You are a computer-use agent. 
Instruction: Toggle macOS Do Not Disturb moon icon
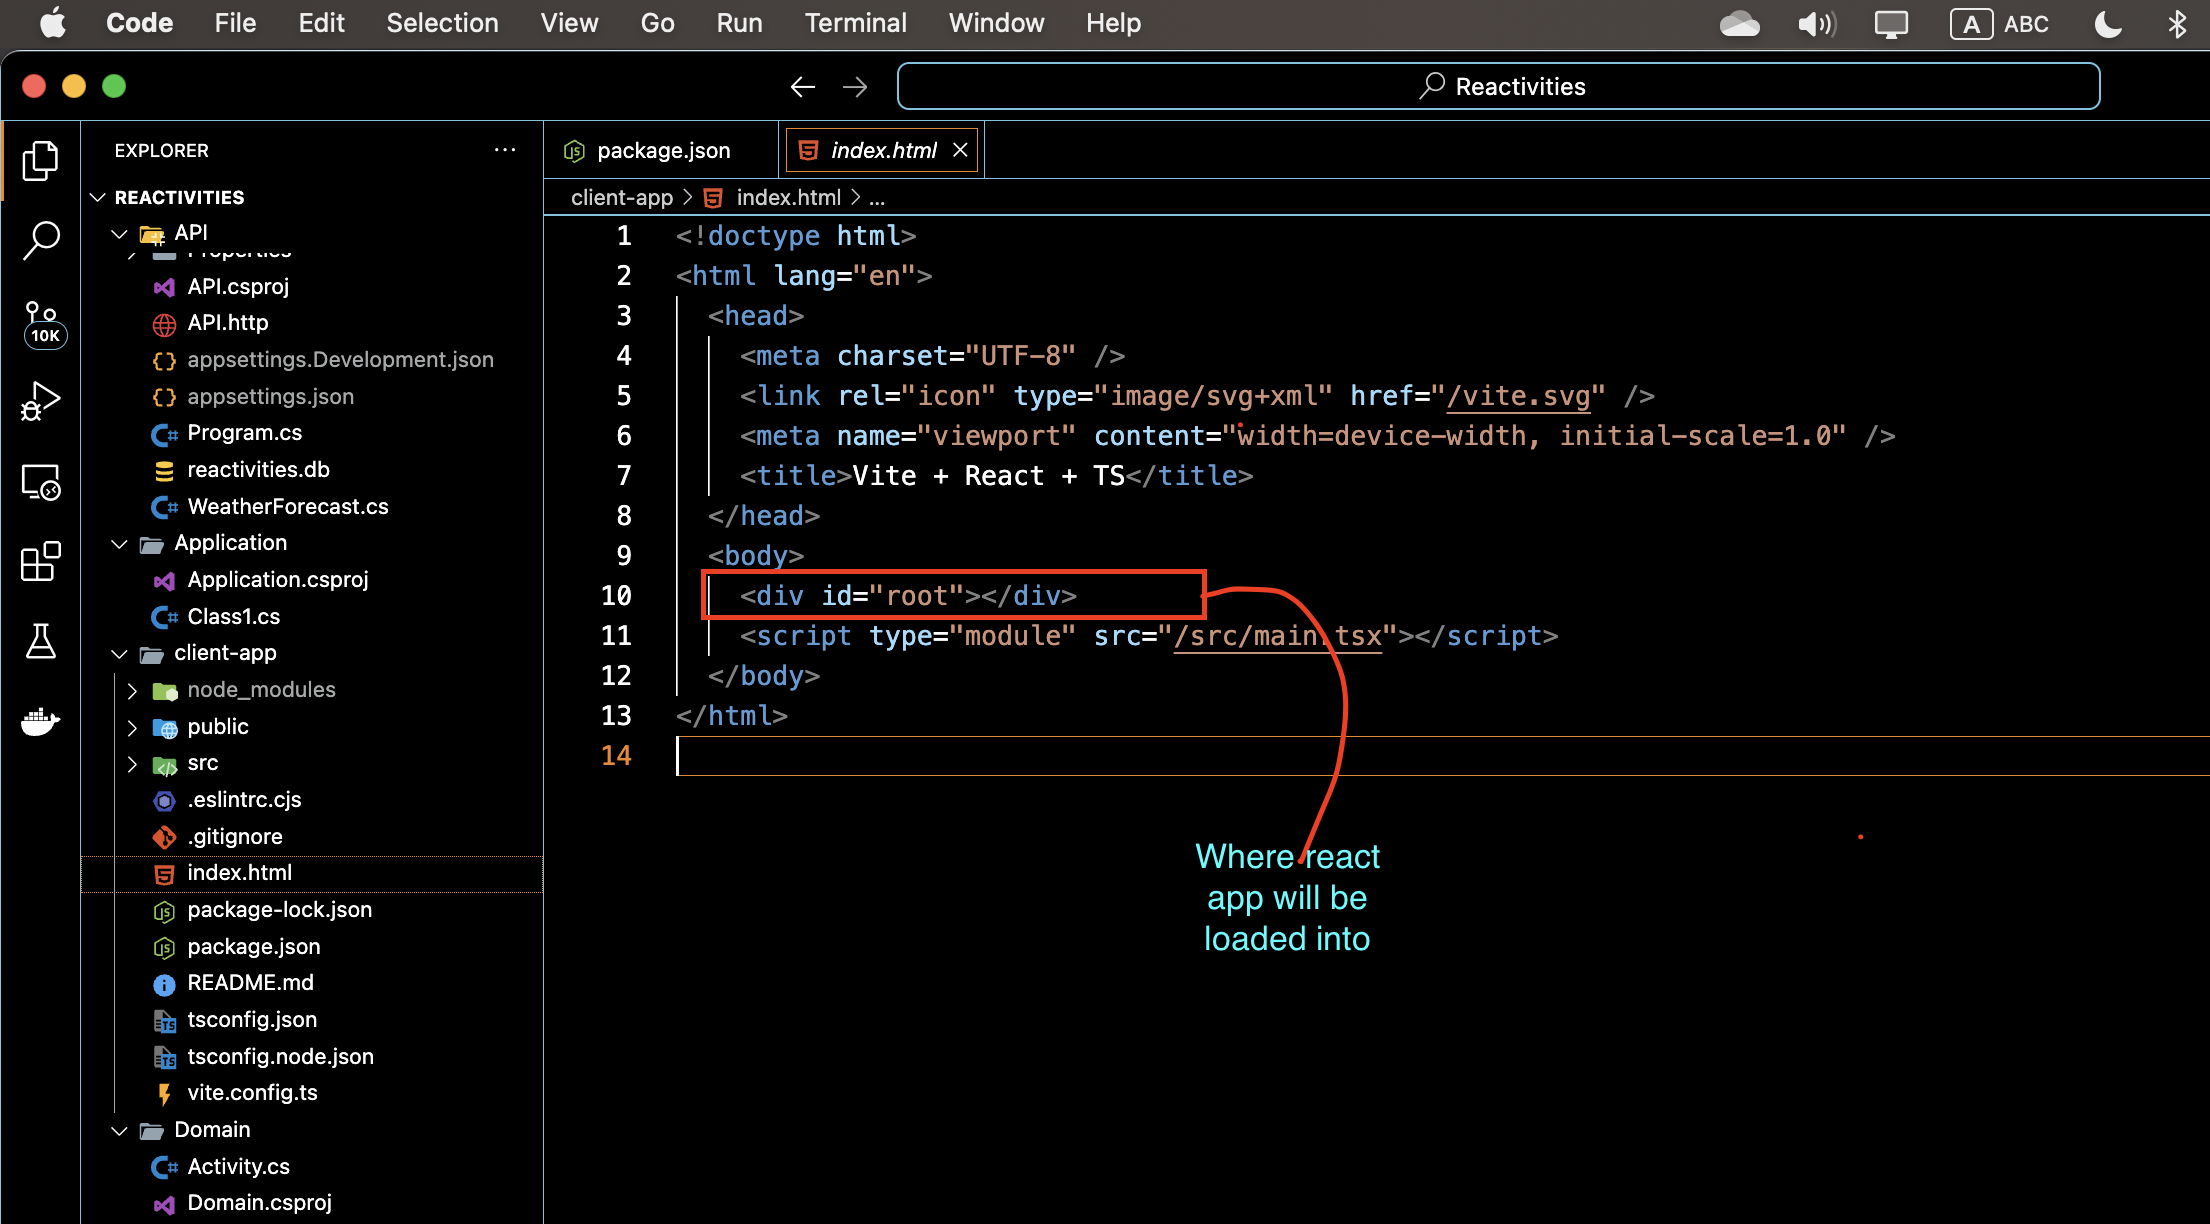2107,24
